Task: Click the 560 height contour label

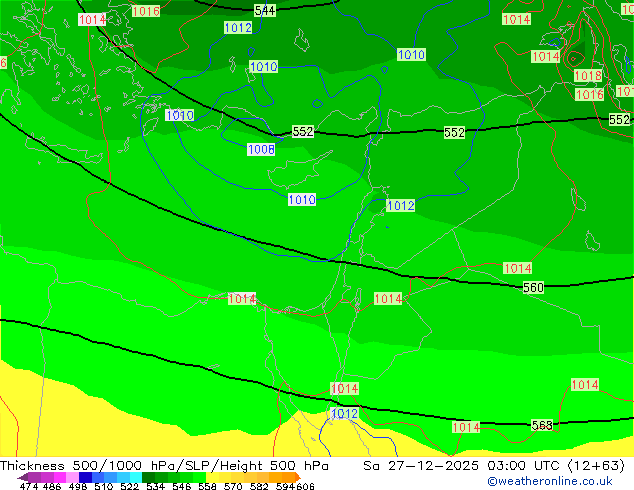Action: (x=533, y=287)
